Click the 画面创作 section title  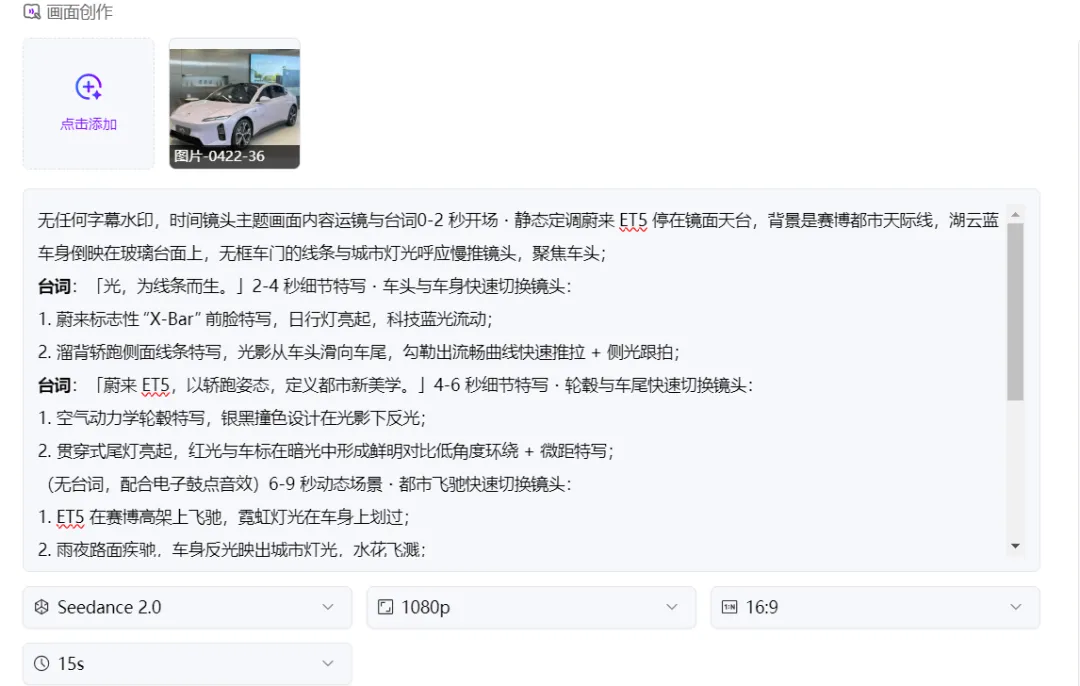coord(79,12)
